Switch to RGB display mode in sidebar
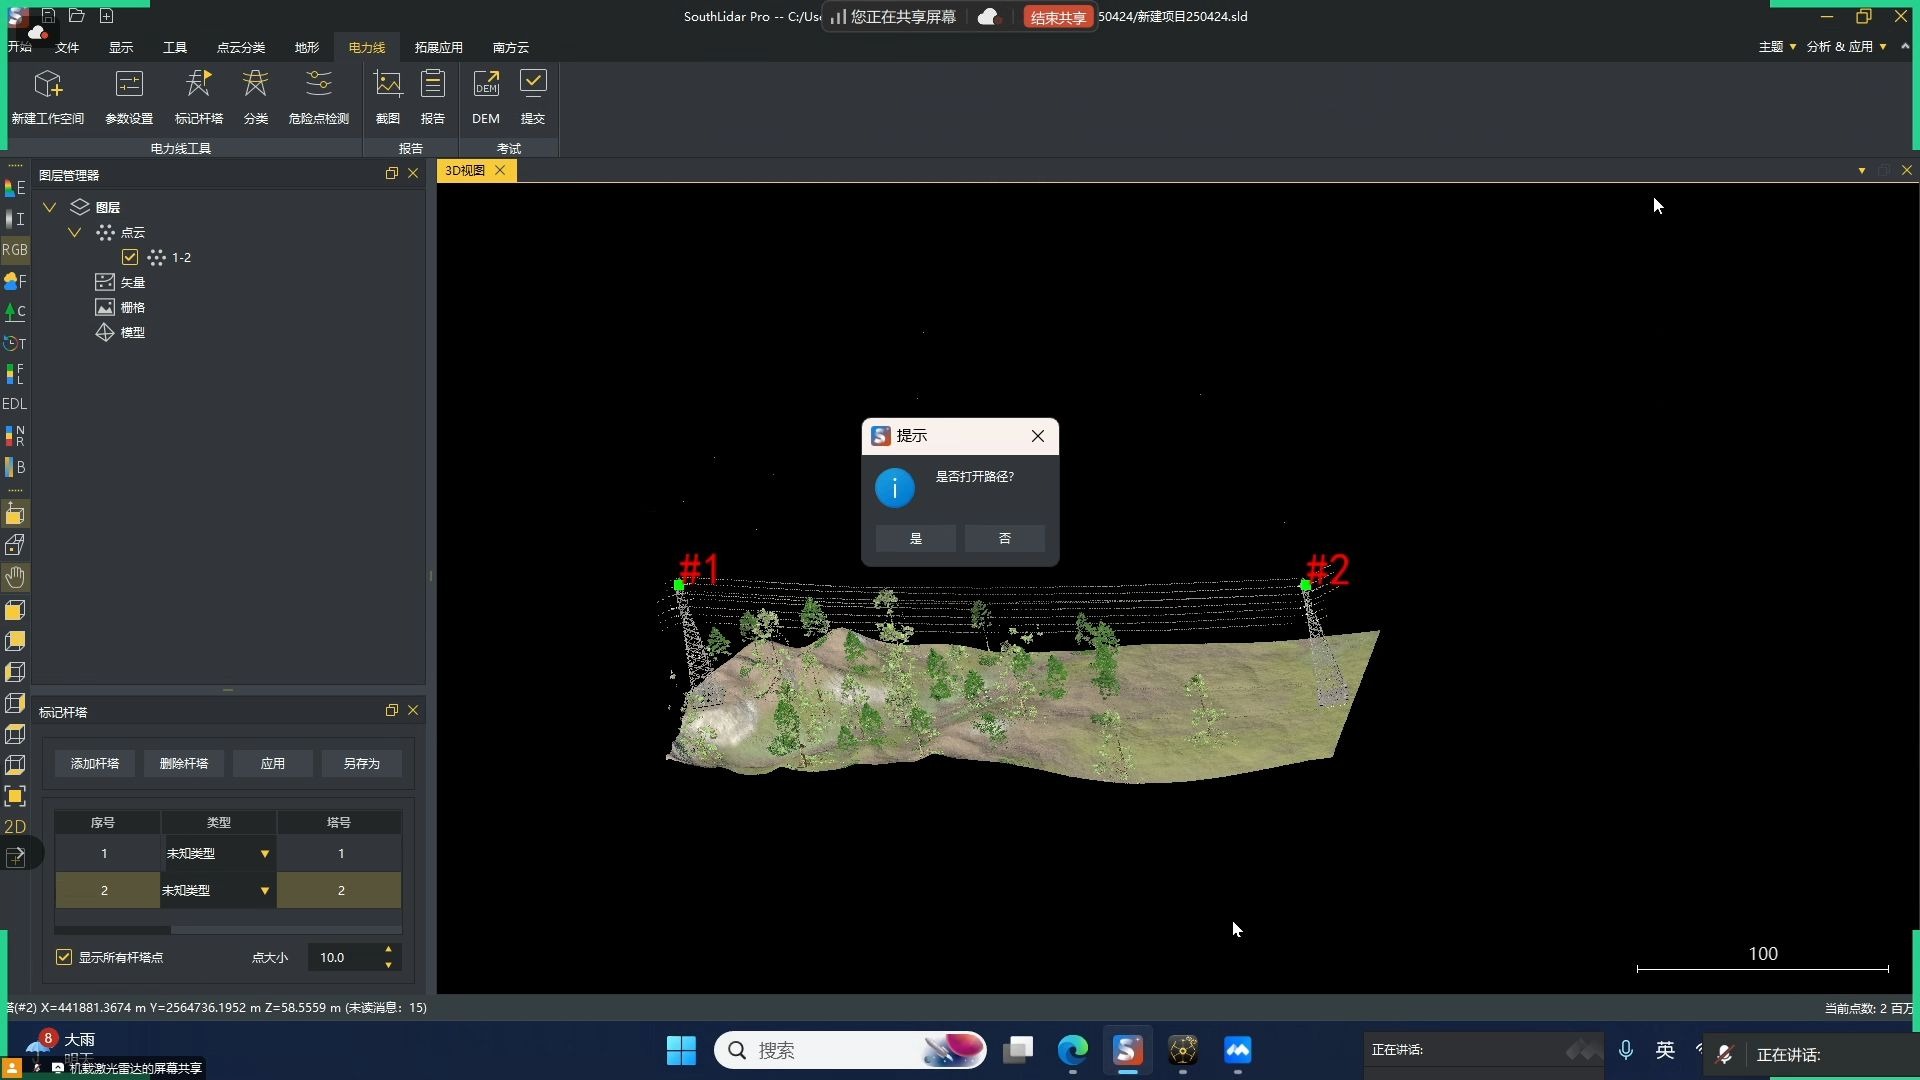 coord(15,250)
